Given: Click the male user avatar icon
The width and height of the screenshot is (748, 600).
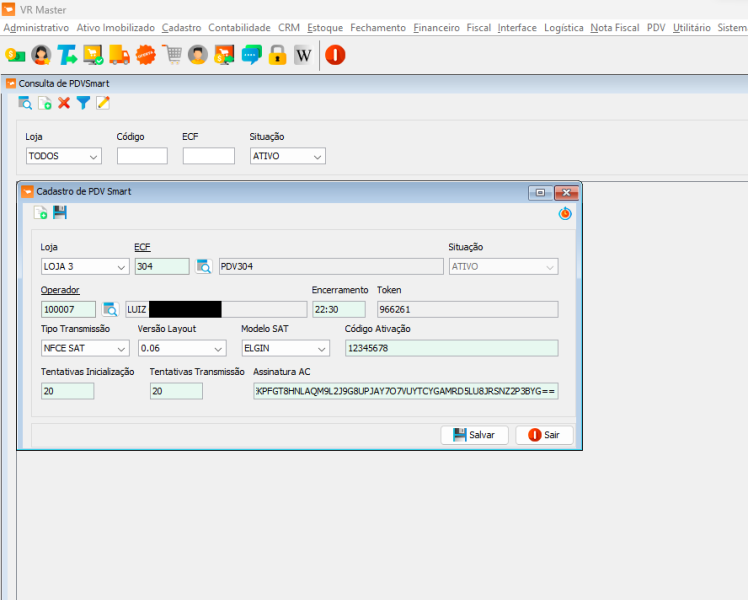Looking at the screenshot, I should coord(198,55).
